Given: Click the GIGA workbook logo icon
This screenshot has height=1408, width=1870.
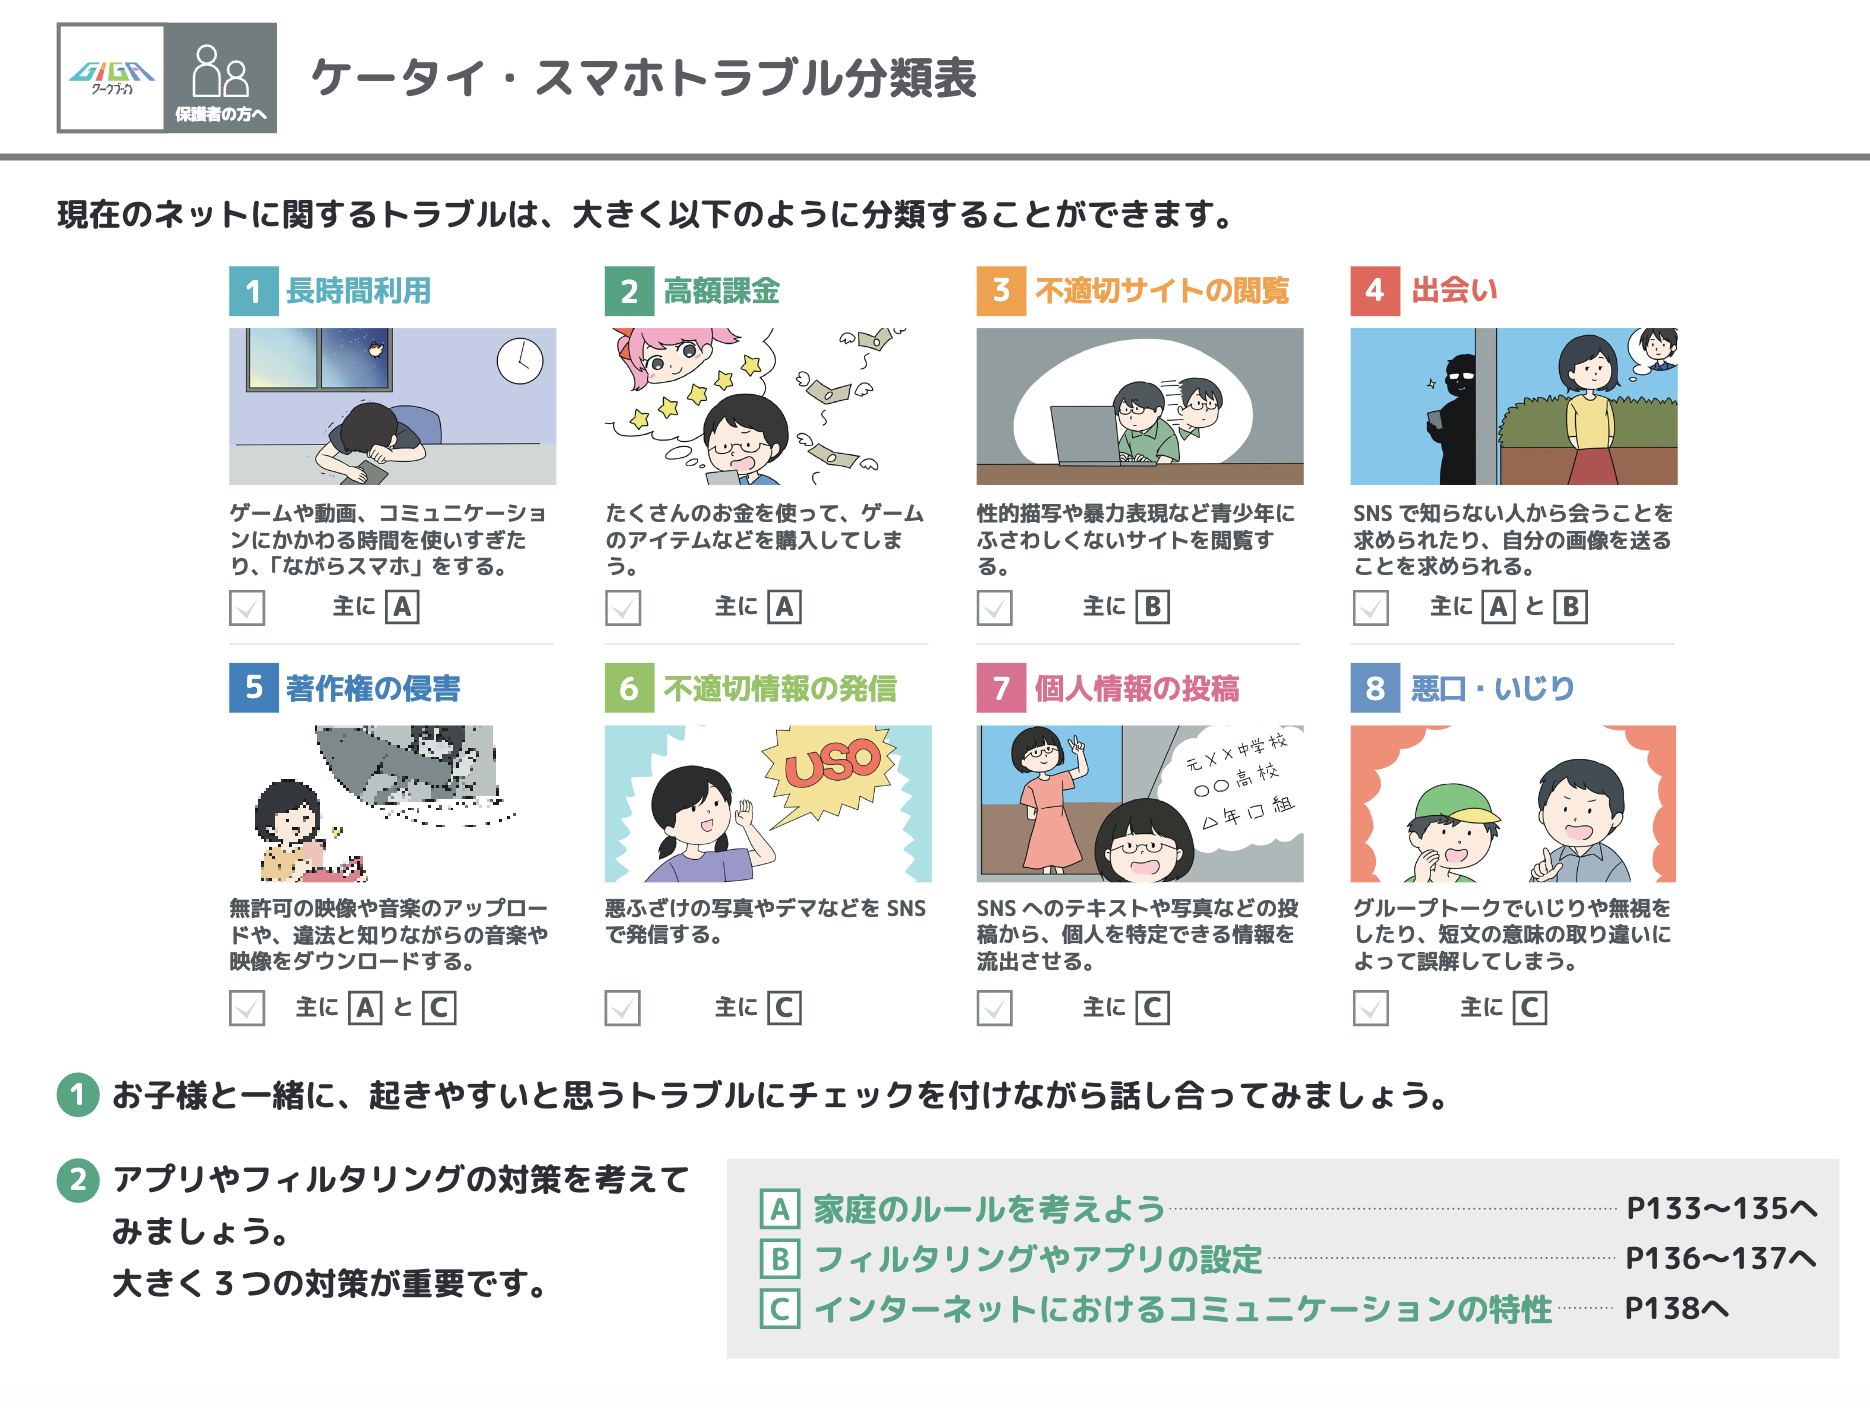Looking at the screenshot, I should pos(111,78).
